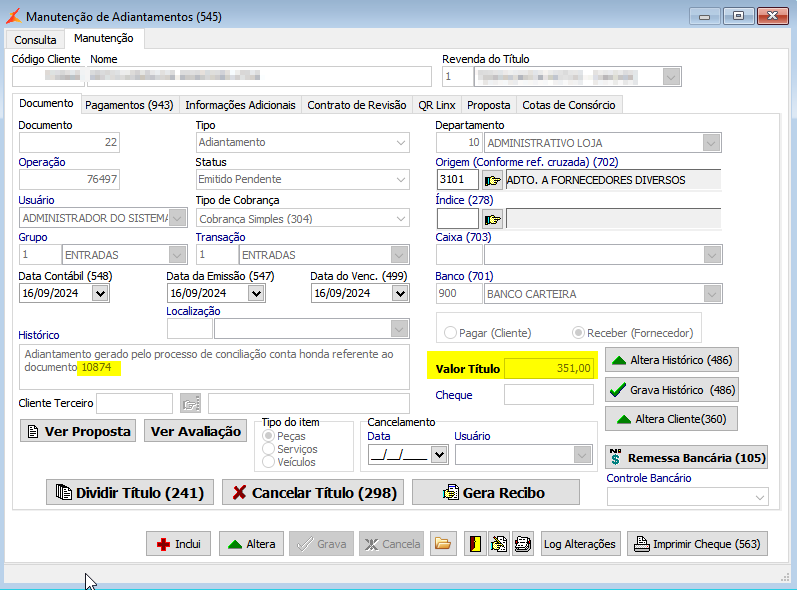This screenshot has width=797, height=590.
Task: Click the Cancelar Título (298) button
Action: (x=313, y=492)
